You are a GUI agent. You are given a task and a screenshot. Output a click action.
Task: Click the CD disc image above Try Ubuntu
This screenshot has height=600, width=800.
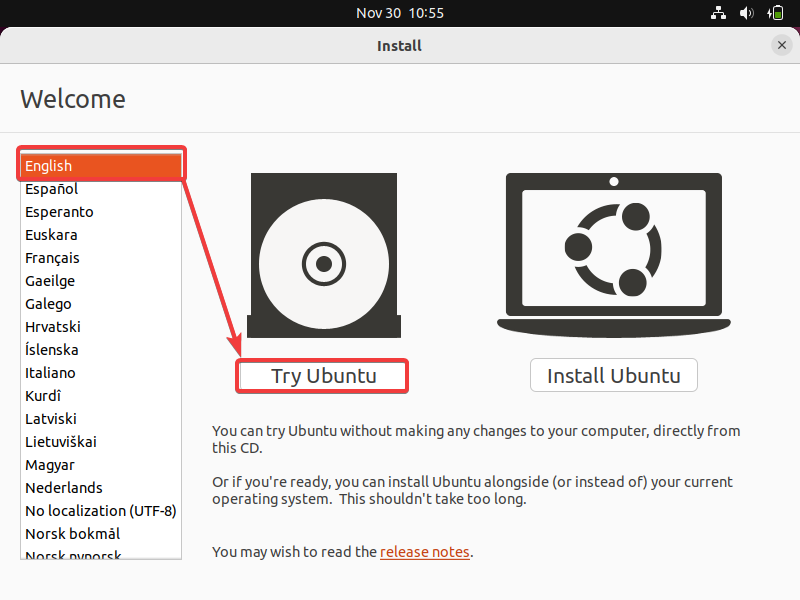[x=323, y=255]
